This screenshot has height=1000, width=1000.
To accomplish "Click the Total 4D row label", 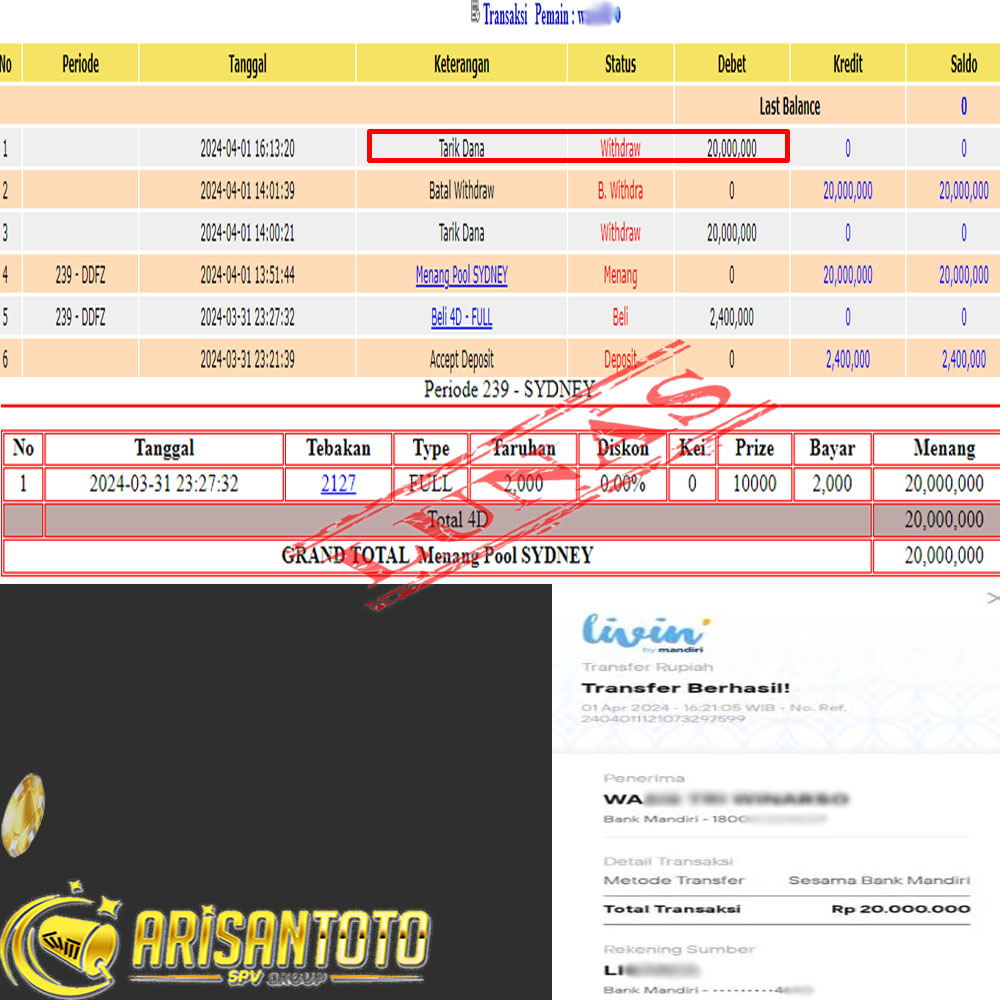I will point(457,520).
